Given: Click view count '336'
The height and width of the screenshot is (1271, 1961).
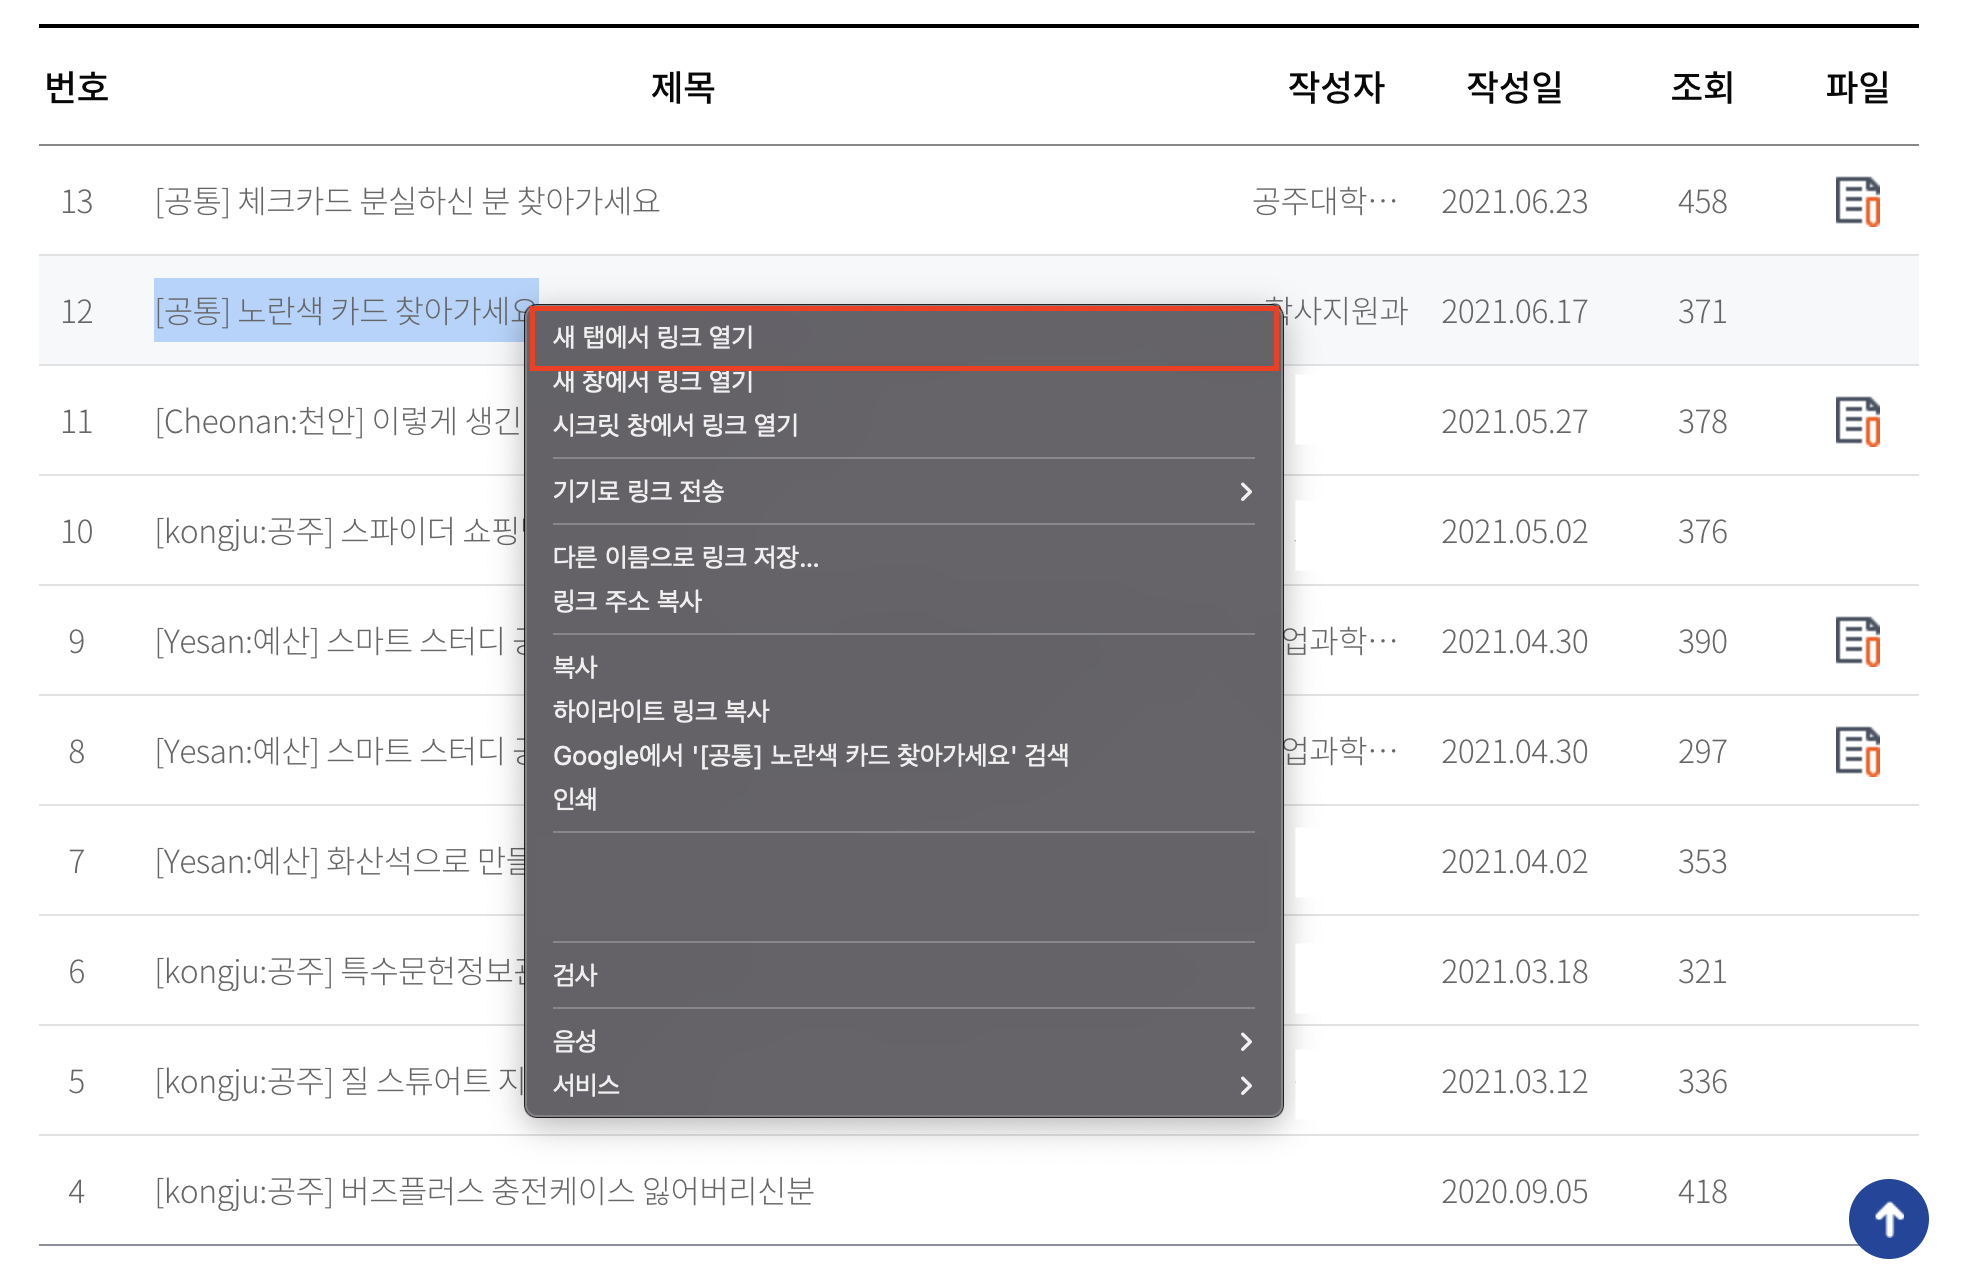Looking at the screenshot, I should pyautogui.click(x=1702, y=1082).
